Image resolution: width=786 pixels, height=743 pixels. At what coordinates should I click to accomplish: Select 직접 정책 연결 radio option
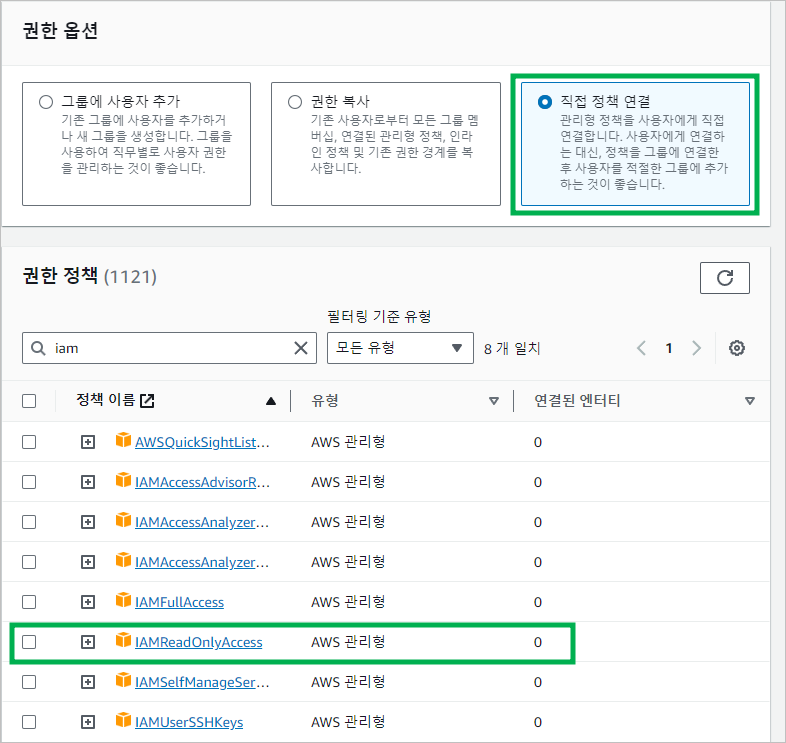[x=544, y=102]
